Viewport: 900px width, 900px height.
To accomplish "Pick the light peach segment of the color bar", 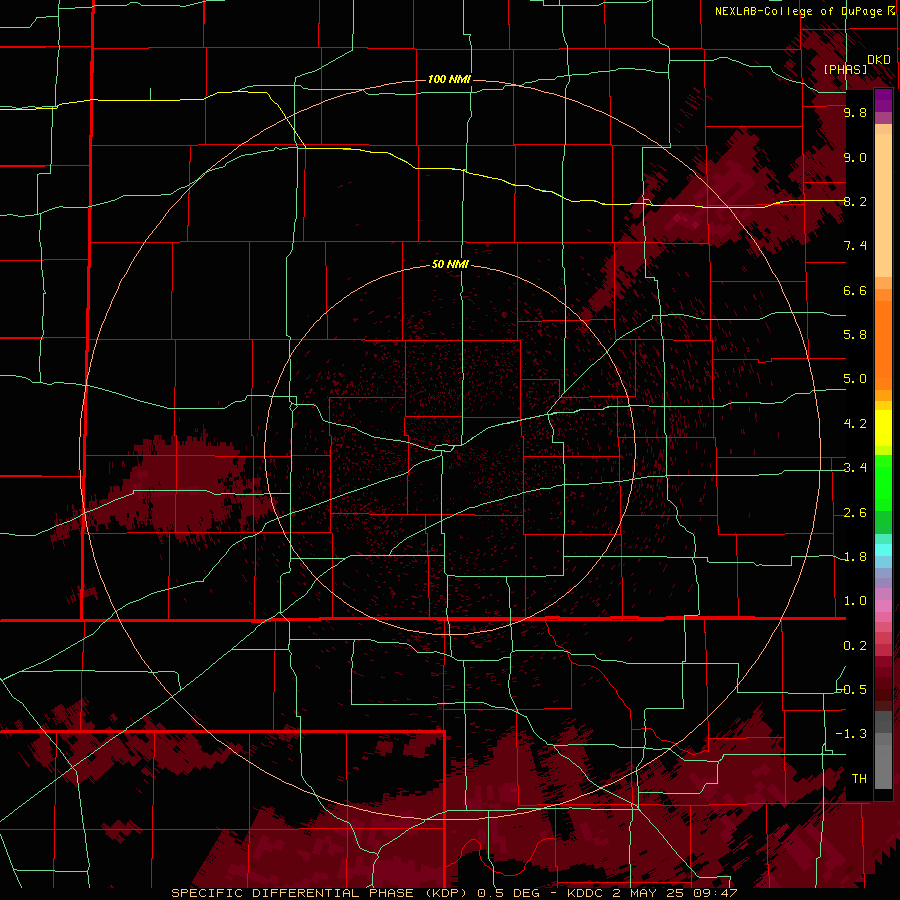I will (x=883, y=207).
